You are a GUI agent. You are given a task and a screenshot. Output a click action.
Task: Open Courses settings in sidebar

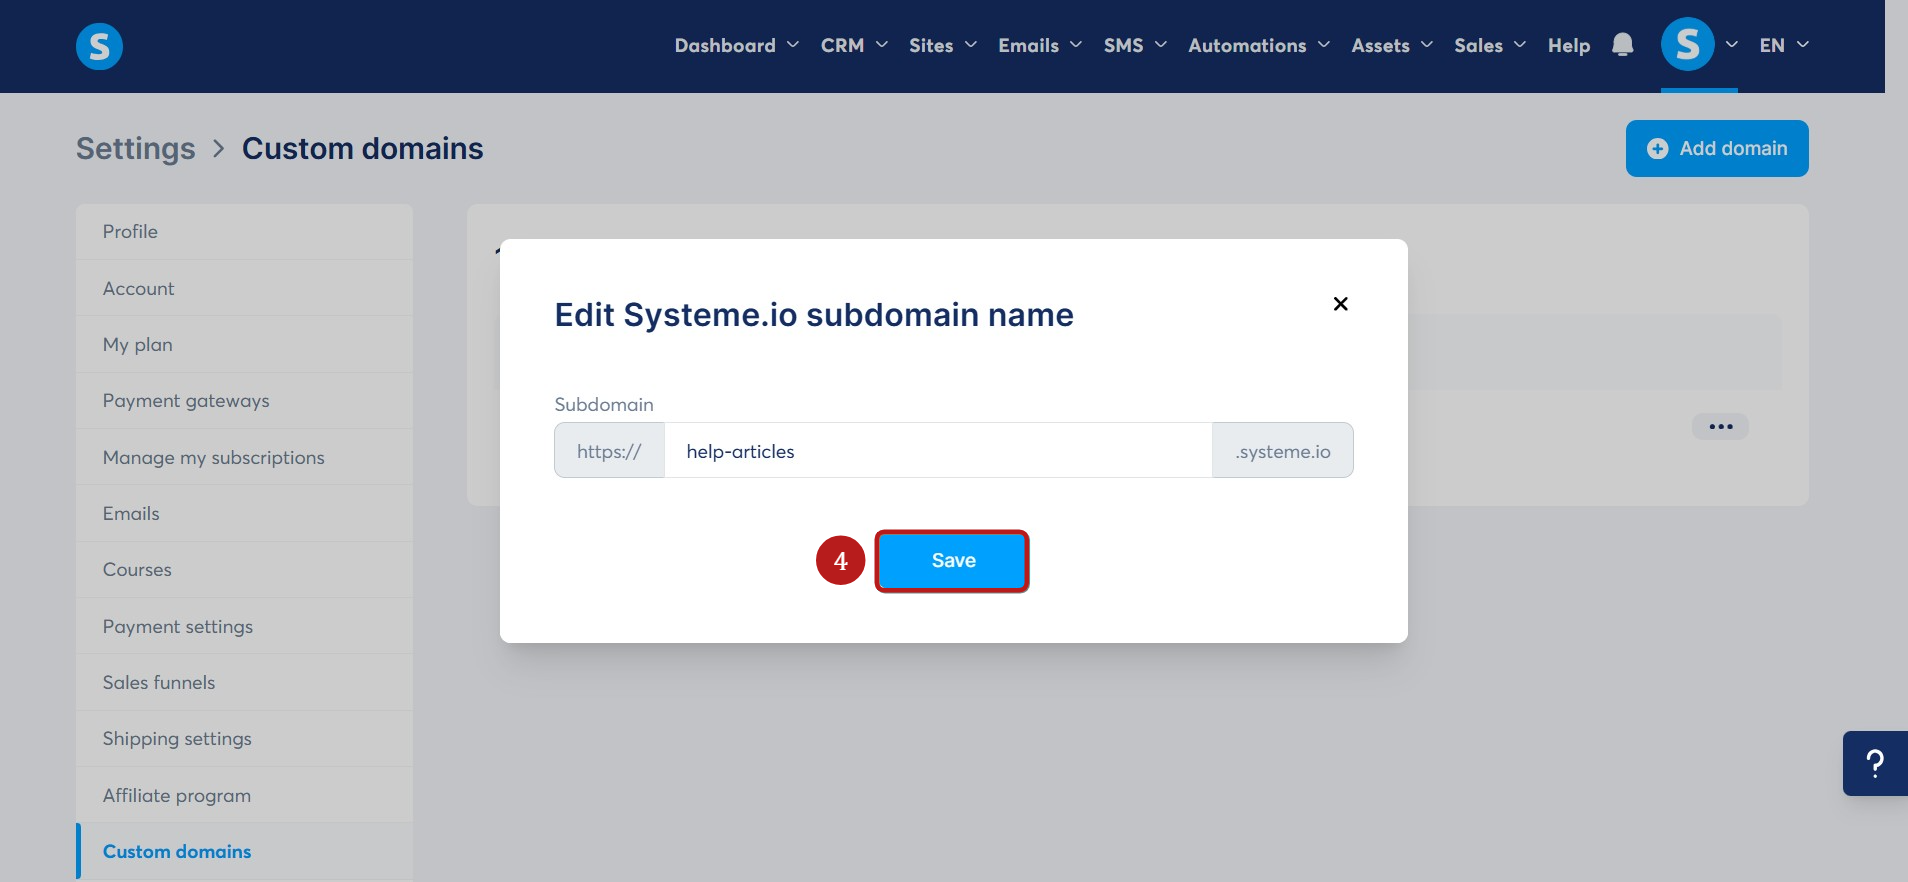244,570
